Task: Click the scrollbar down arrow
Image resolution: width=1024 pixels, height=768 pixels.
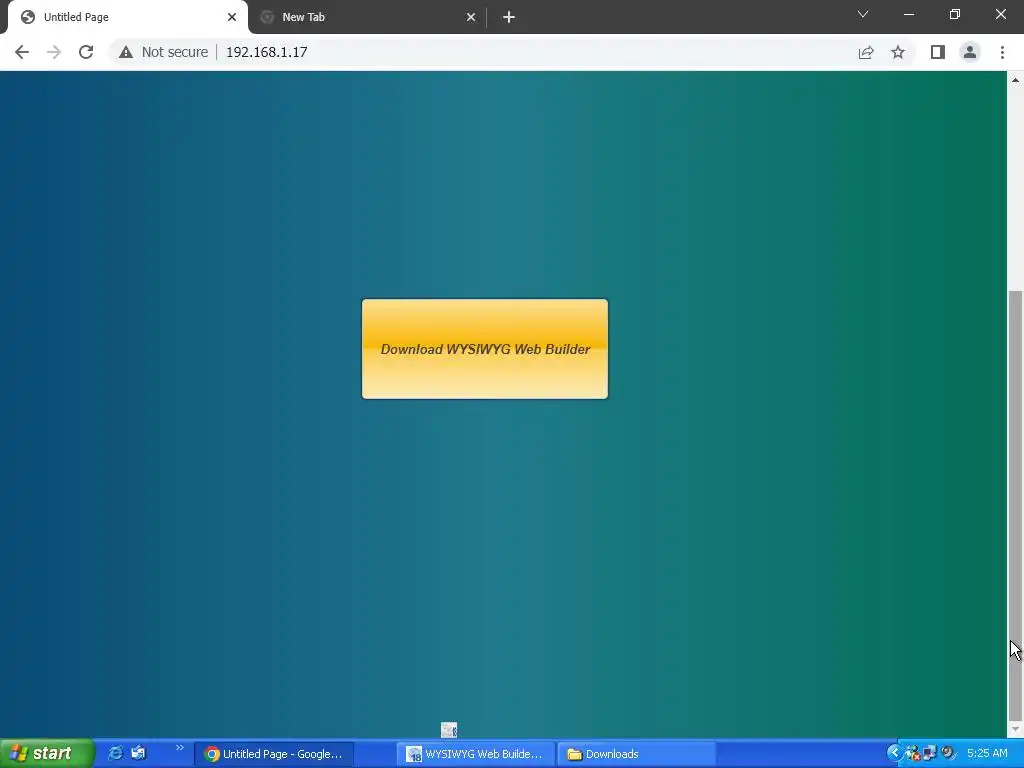Action: coord(1015,729)
